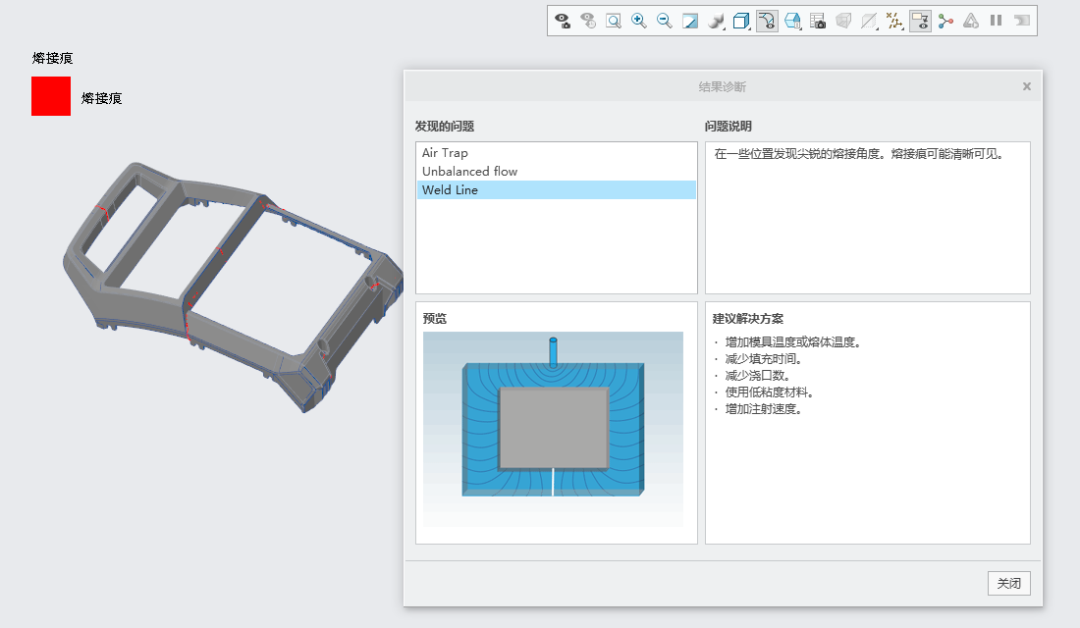Click the problem description text box

868,218
